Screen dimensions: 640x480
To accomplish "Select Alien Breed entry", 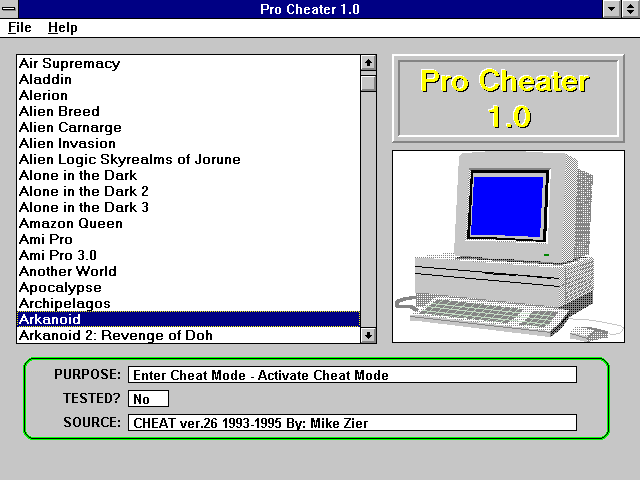I will (x=59, y=111).
